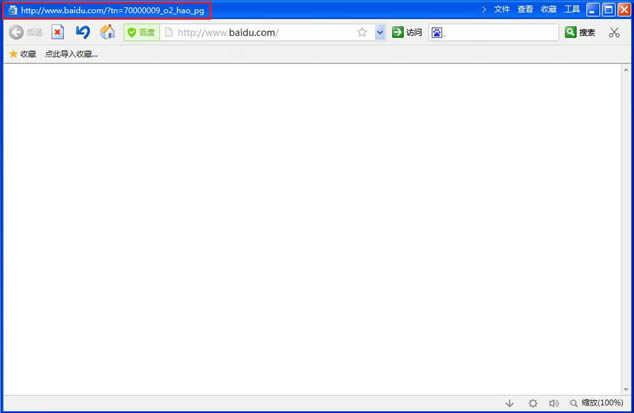Bookmark page with the star icon in address bar

coord(362,32)
